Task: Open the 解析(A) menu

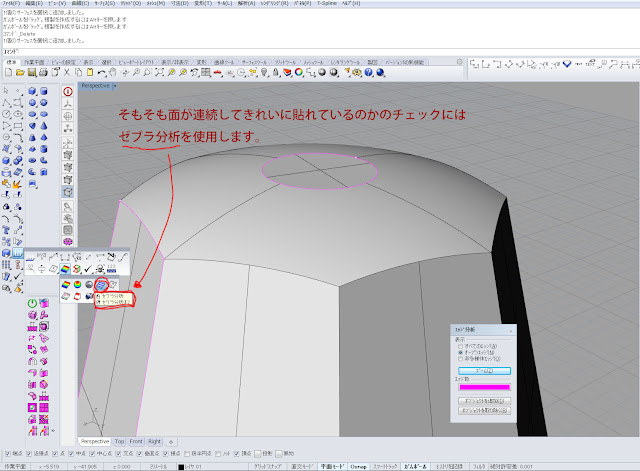Action: tap(246, 3)
